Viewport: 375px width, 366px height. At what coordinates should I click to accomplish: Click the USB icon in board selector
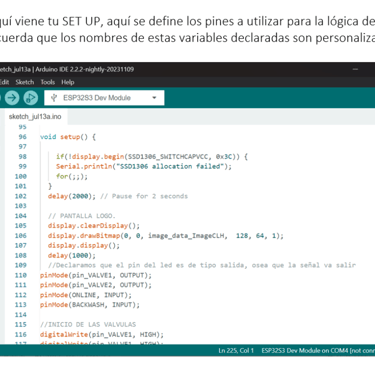(54, 98)
